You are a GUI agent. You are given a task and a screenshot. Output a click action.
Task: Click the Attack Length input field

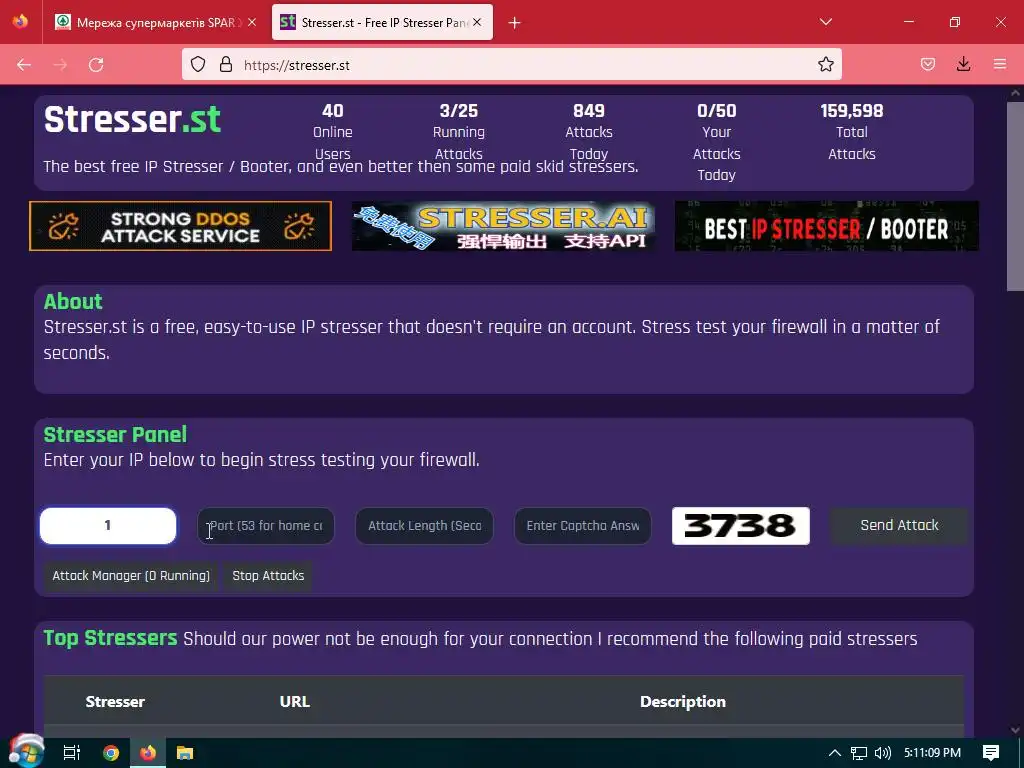coord(424,526)
